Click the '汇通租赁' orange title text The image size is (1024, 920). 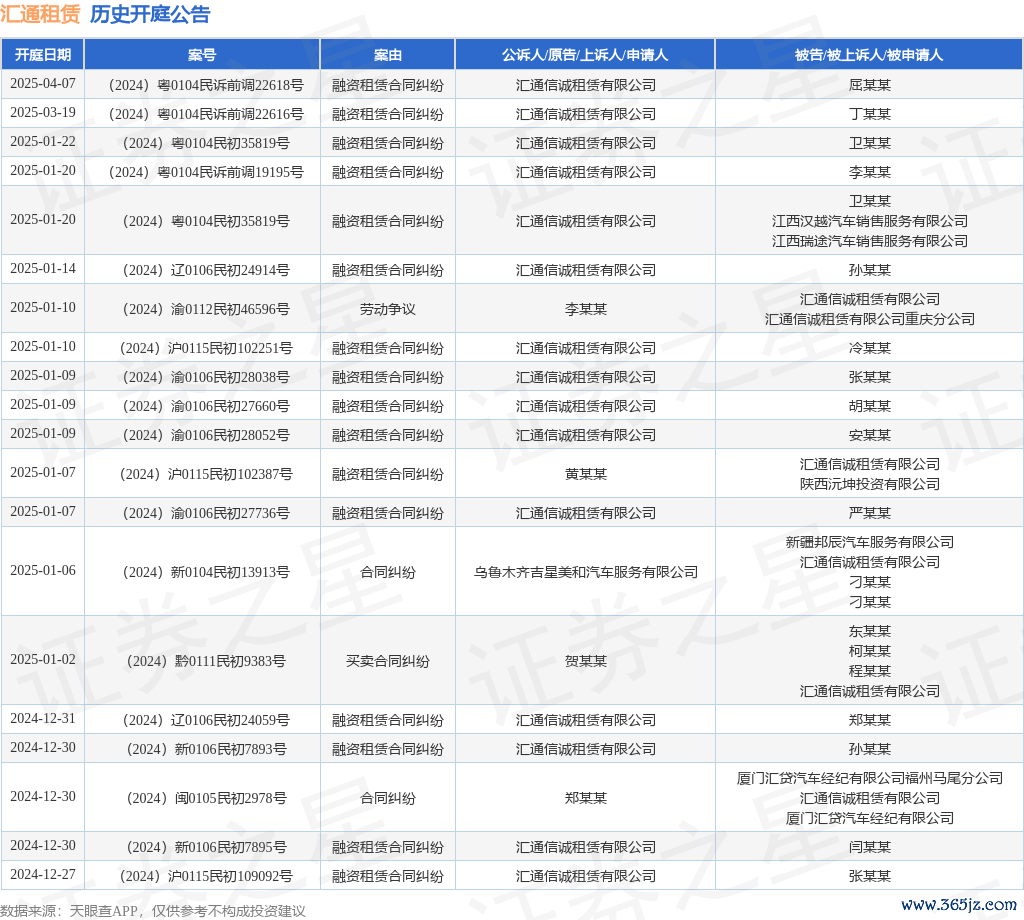40,14
